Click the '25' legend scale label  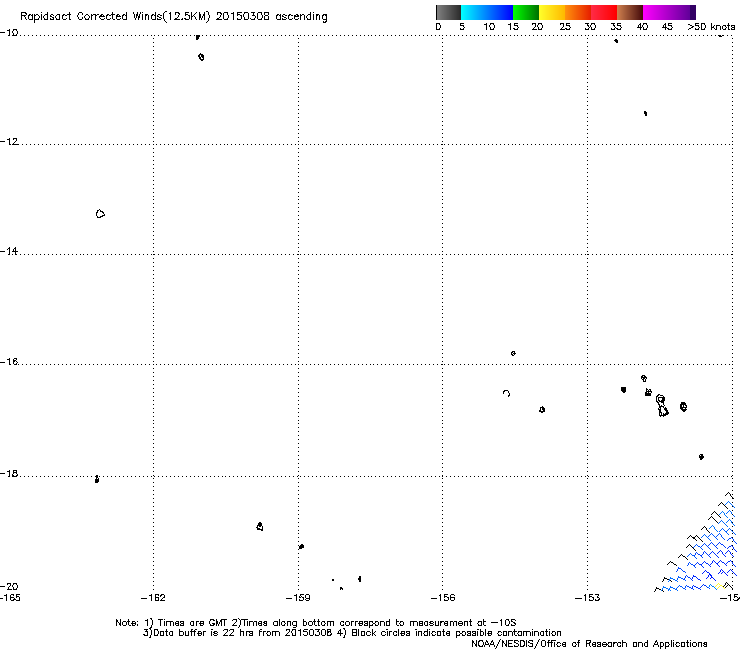pos(565,27)
